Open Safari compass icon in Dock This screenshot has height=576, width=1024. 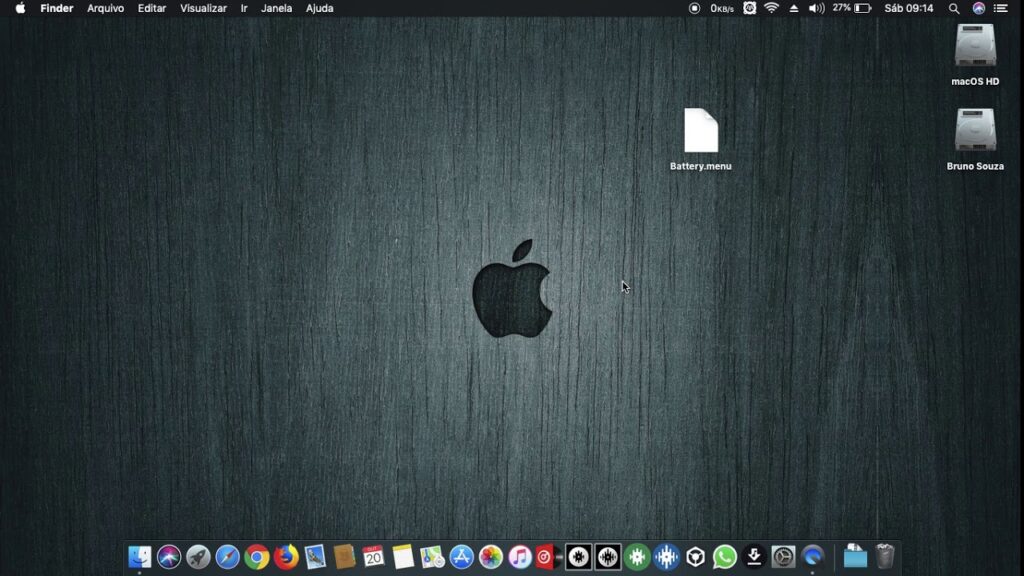[x=228, y=557]
